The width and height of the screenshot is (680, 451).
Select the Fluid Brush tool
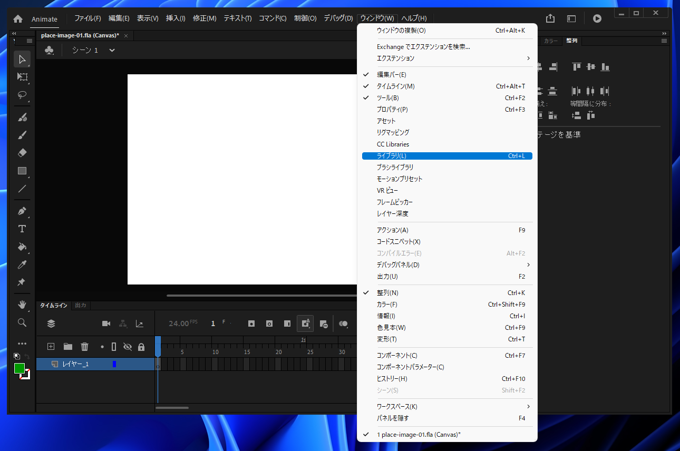point(22,117)
